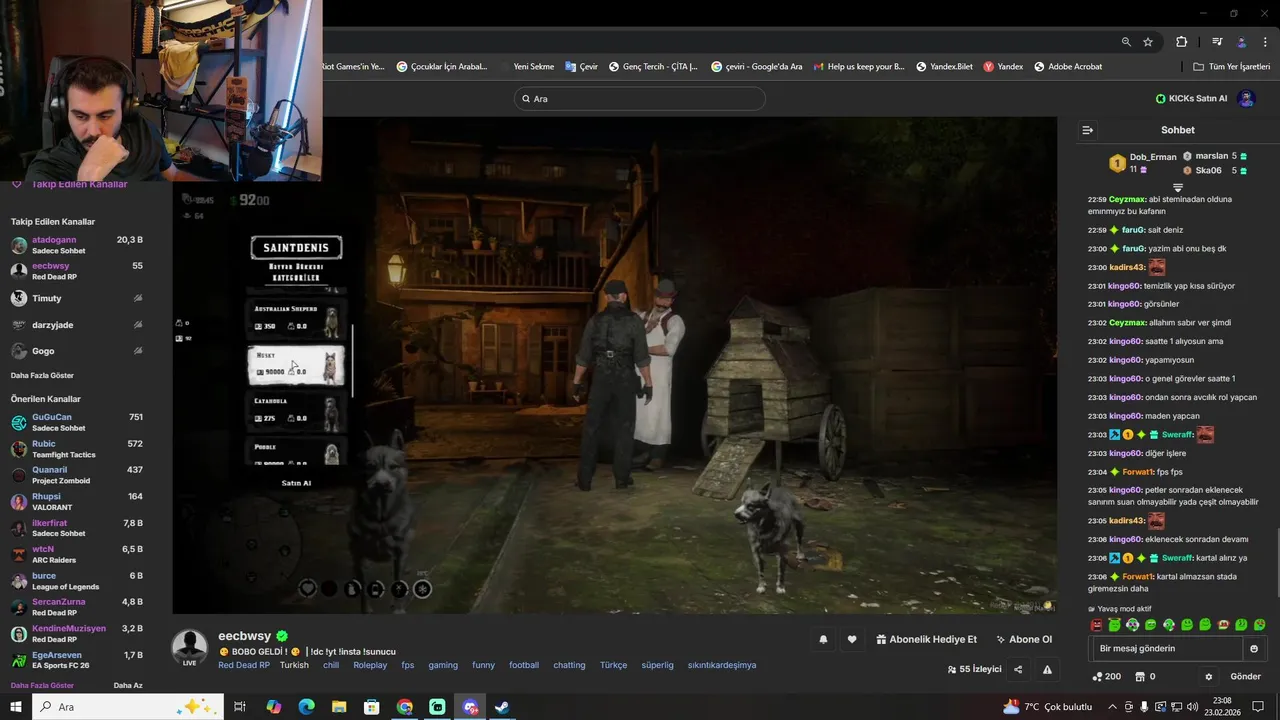Open the atadogann followed channel
1280x720 pixels.
click(x=77, y=245)
